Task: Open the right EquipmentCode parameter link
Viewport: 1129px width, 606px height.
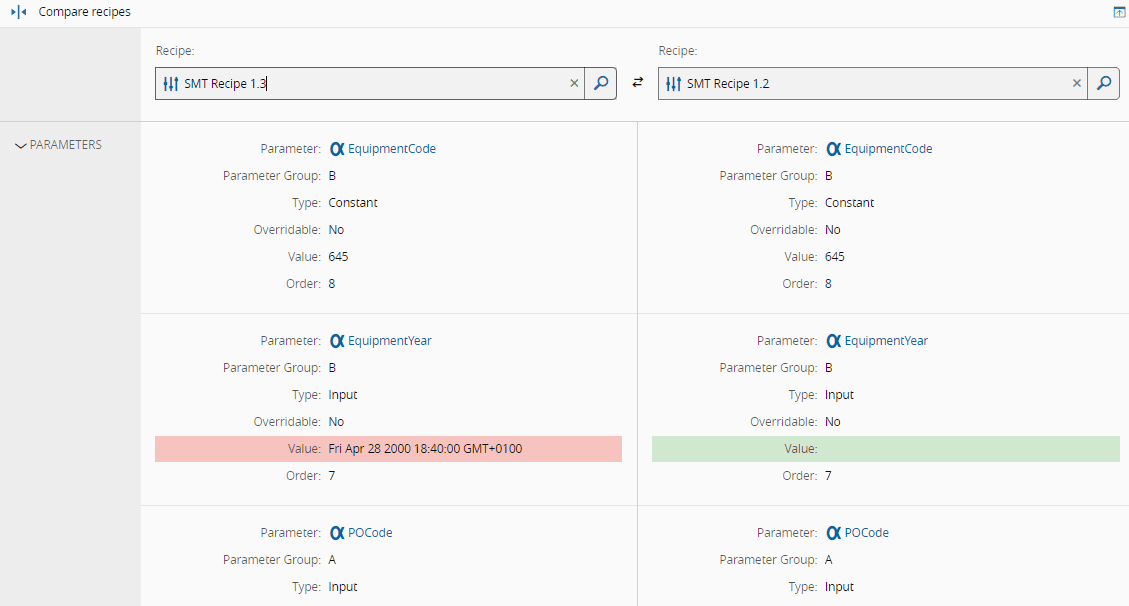Action: point(888,149)
